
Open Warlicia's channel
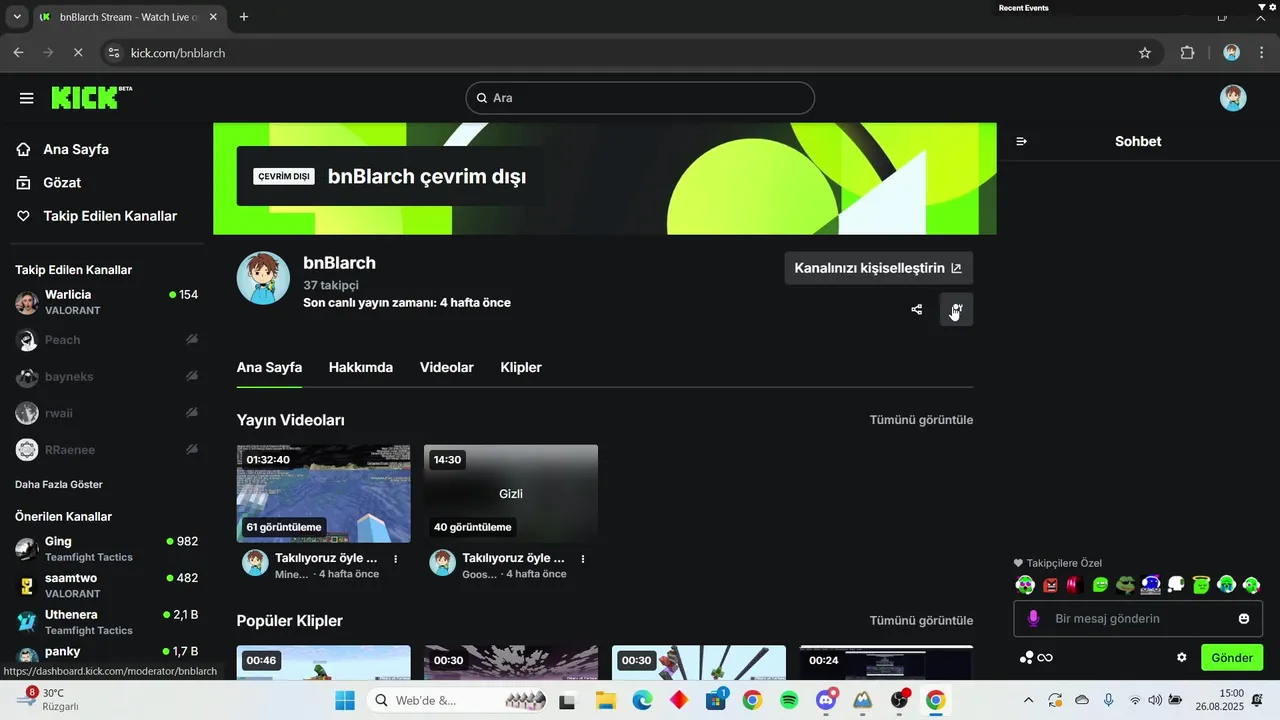click(106, 302)
